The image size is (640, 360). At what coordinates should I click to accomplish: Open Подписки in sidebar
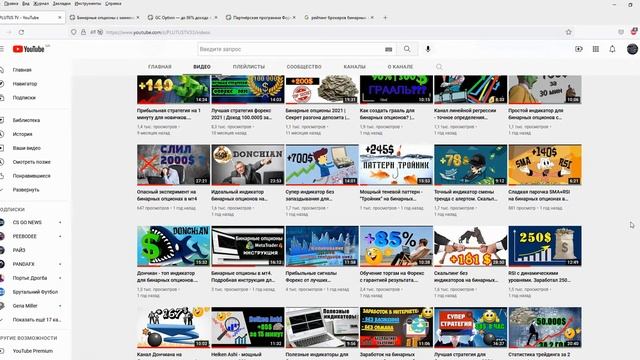click(24, 98)
